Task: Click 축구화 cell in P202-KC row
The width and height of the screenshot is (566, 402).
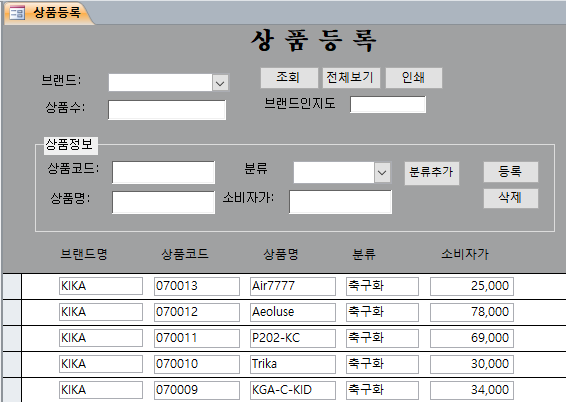Action: click(382, 338)
